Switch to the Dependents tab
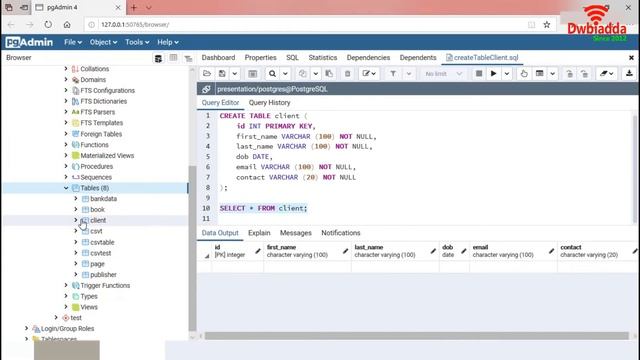 (x=418, y=58)
